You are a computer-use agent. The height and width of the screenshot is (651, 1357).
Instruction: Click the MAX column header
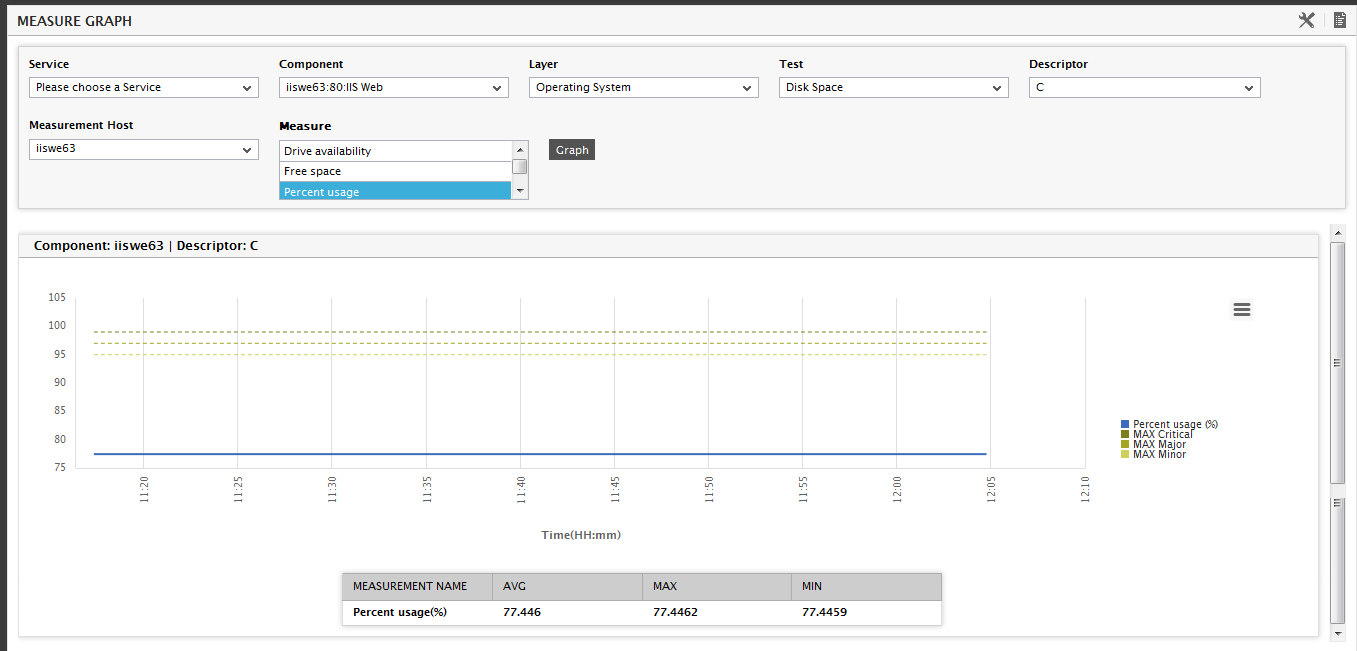(717, 586)
